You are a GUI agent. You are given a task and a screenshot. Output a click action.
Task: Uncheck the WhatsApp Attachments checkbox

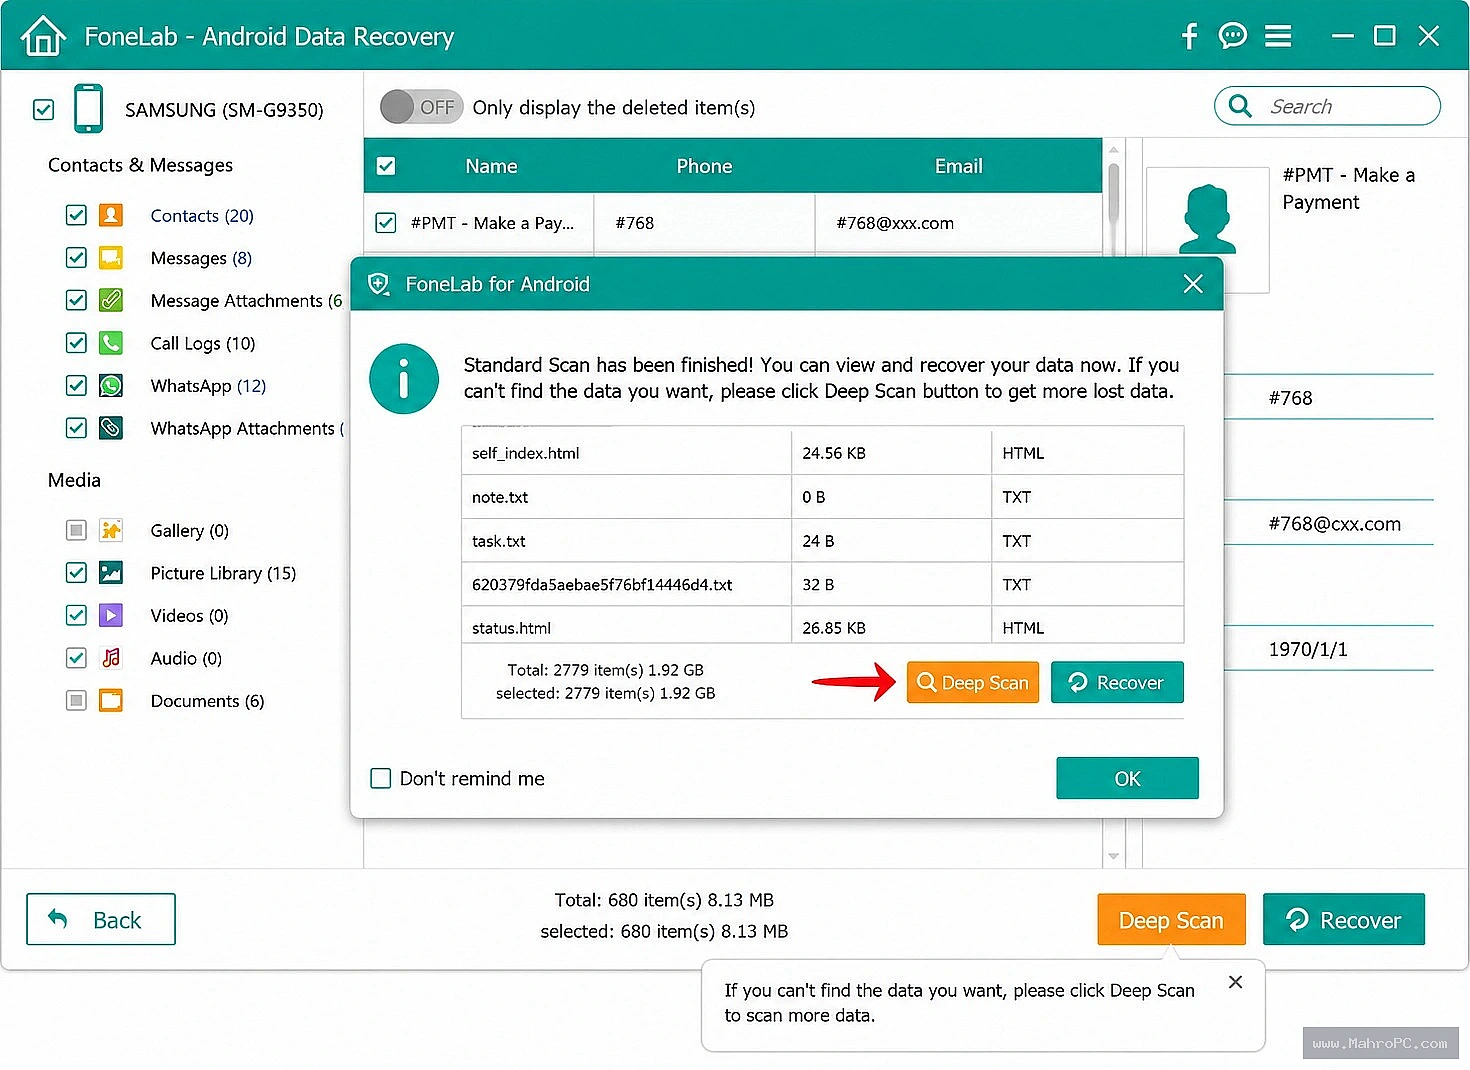(x=76, y=428)
